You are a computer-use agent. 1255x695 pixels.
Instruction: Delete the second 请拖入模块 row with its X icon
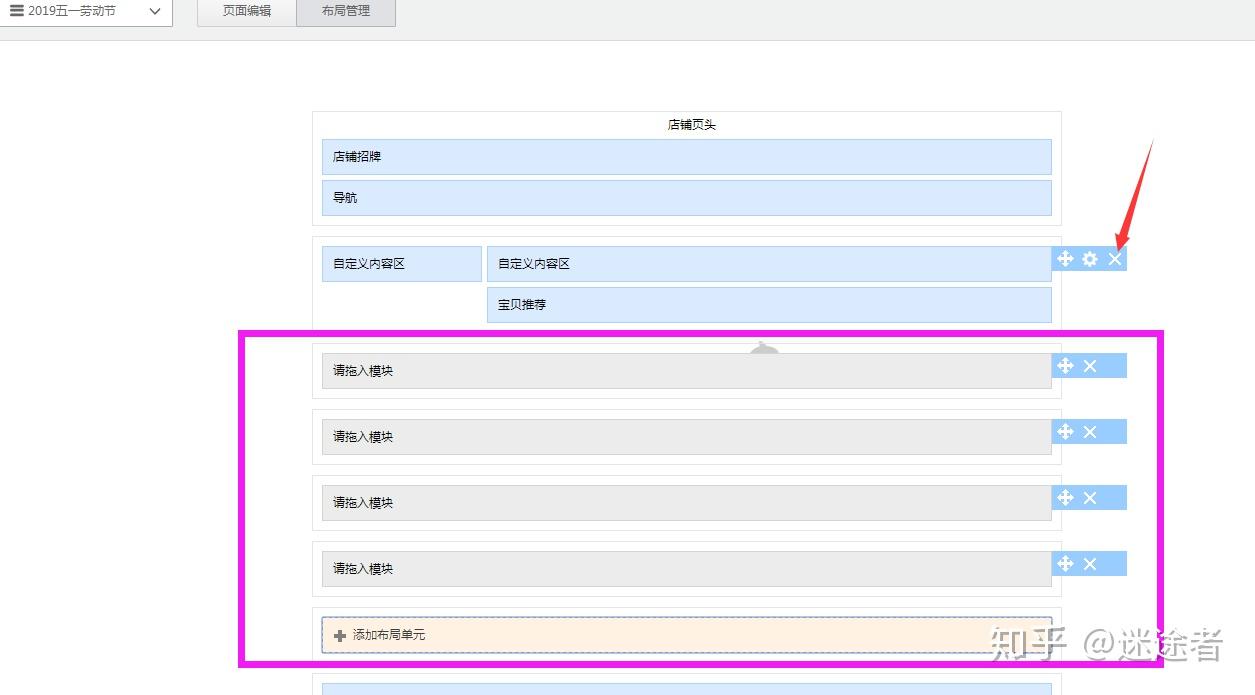[1089, 432]
